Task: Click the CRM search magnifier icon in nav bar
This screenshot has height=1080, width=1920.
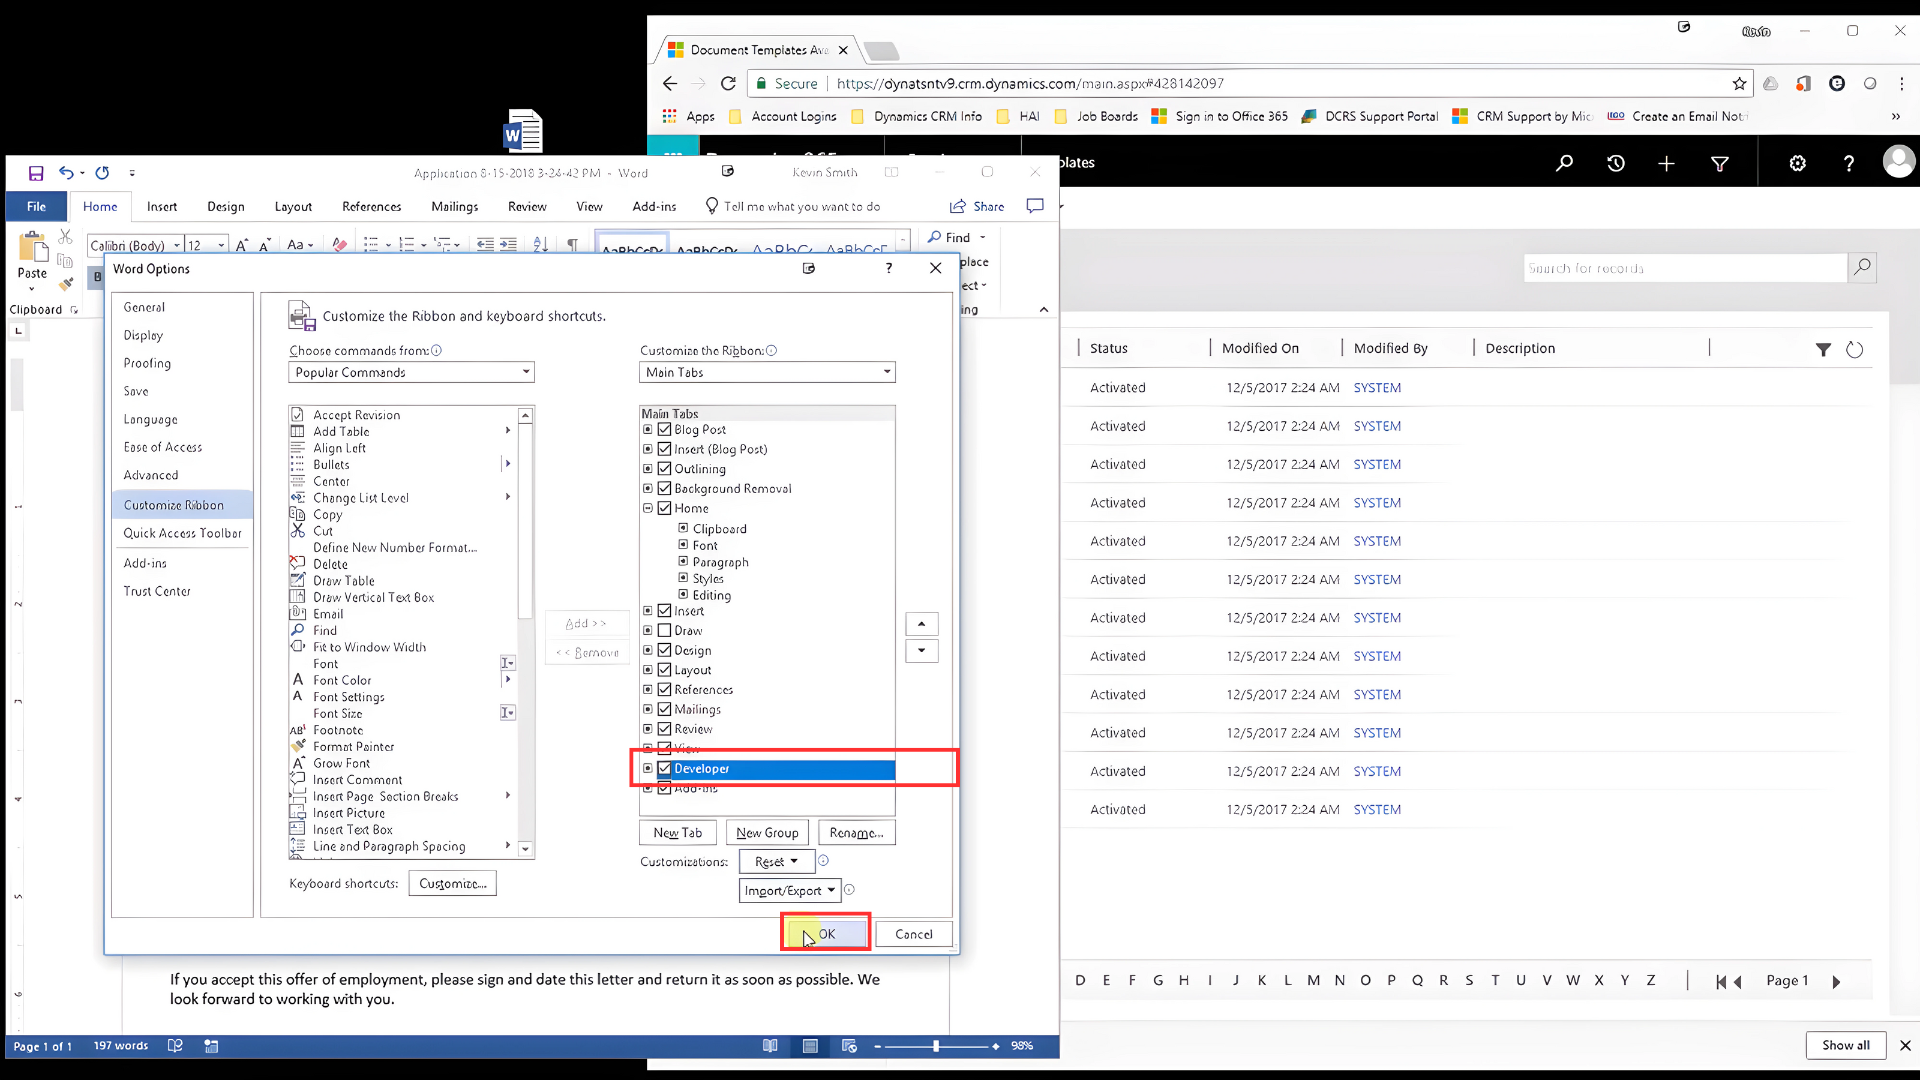Action: pos(1564,163)
